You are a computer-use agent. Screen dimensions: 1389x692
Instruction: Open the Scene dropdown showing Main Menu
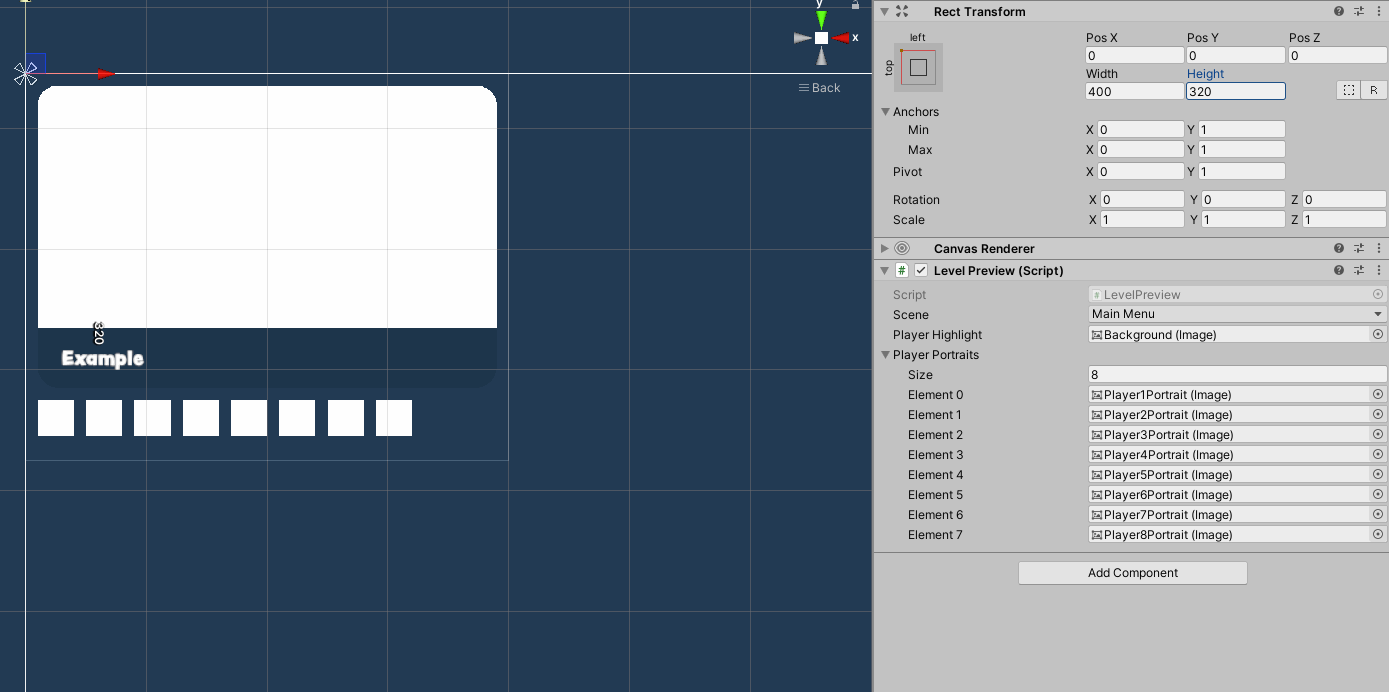coord(1237,314)
